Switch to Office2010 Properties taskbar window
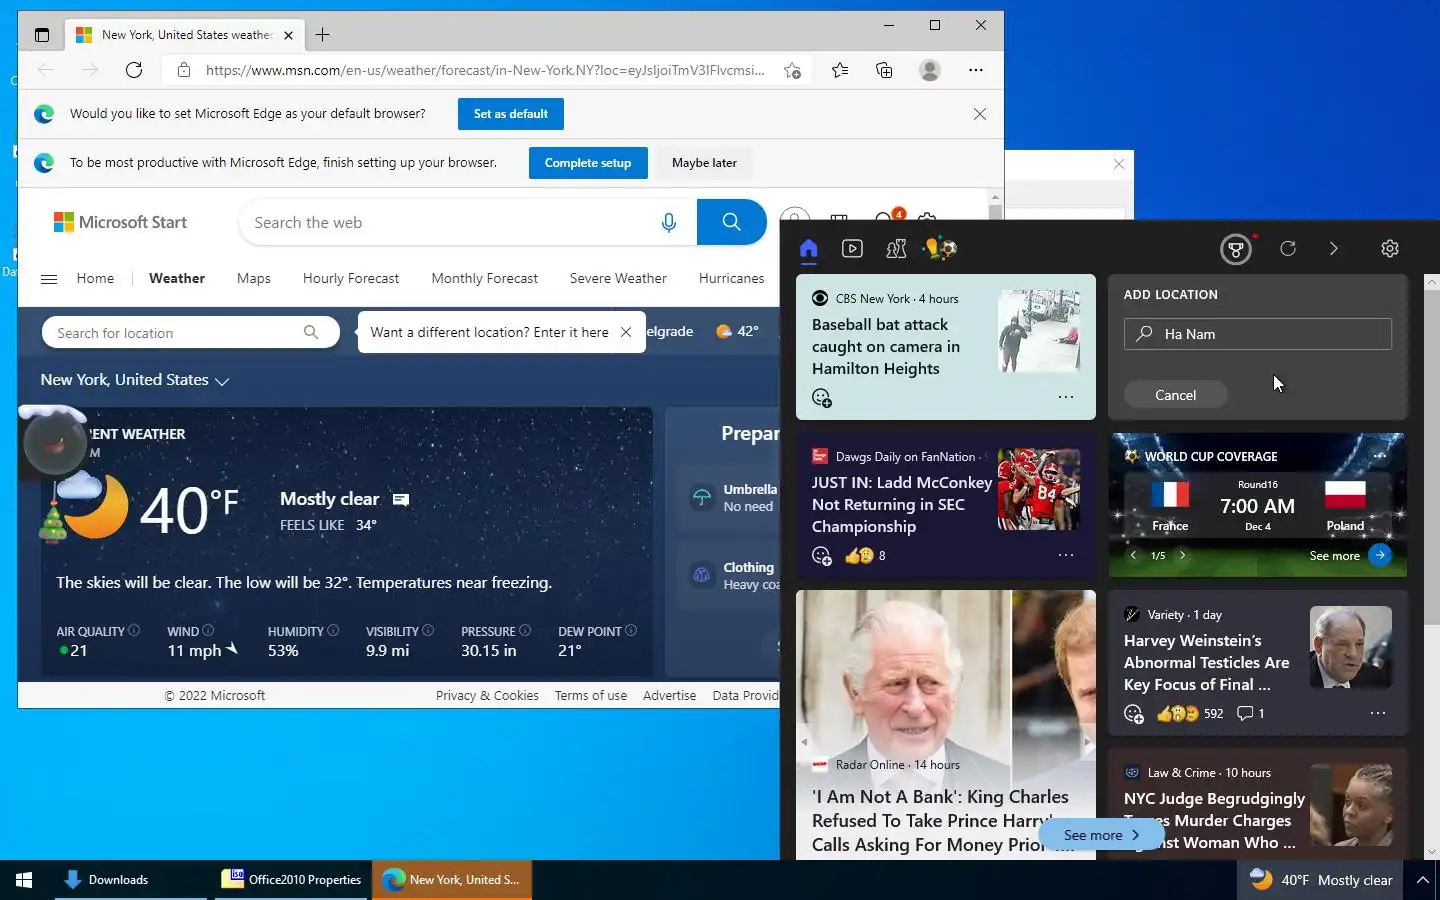The width and height of the screenshot is (1440, 900). pyautogui.click(x=291, y=880)
